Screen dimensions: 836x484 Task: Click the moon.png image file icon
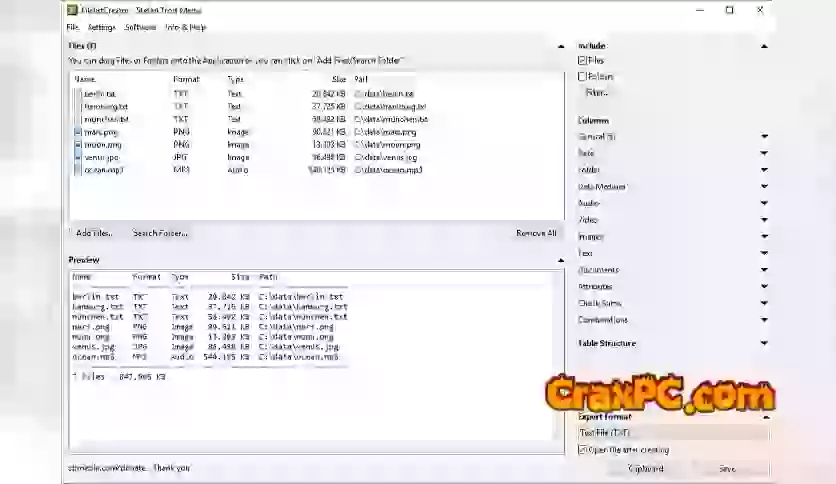[78, 144]
